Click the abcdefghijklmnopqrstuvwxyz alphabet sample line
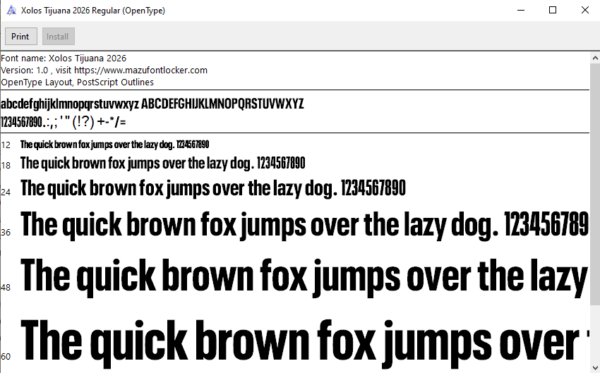600x373 pixels. click(152, 104)
